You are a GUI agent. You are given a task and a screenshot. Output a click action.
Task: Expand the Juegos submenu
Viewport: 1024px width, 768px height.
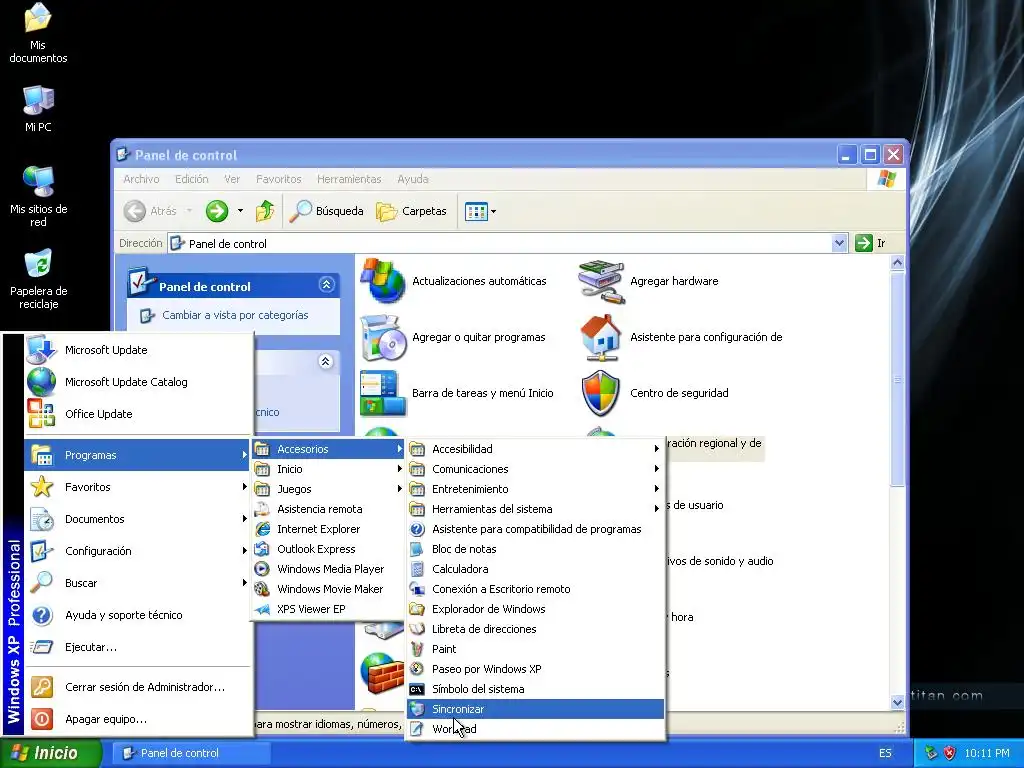pos(328,489)
